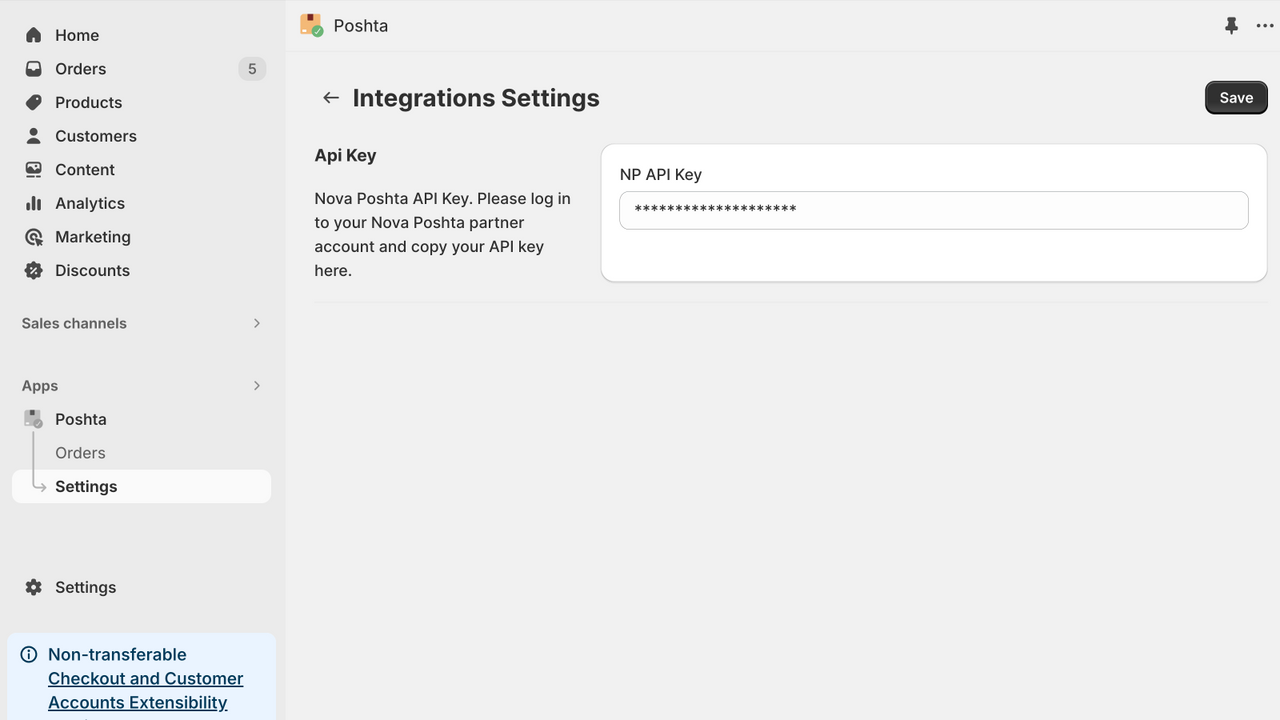This screenshot has height=720, width=1280.
Task: Click the Marketing target icon
Action: 34,237
